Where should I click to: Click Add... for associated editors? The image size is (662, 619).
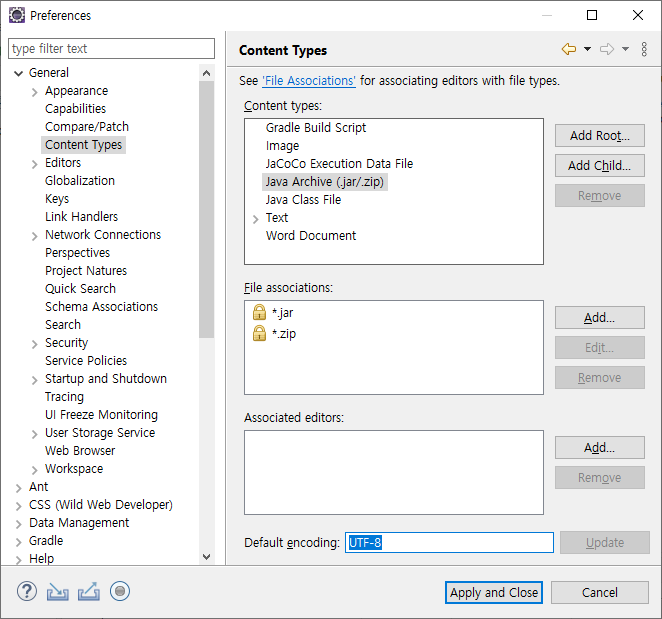pyautogui.click(x=600, y=448)
